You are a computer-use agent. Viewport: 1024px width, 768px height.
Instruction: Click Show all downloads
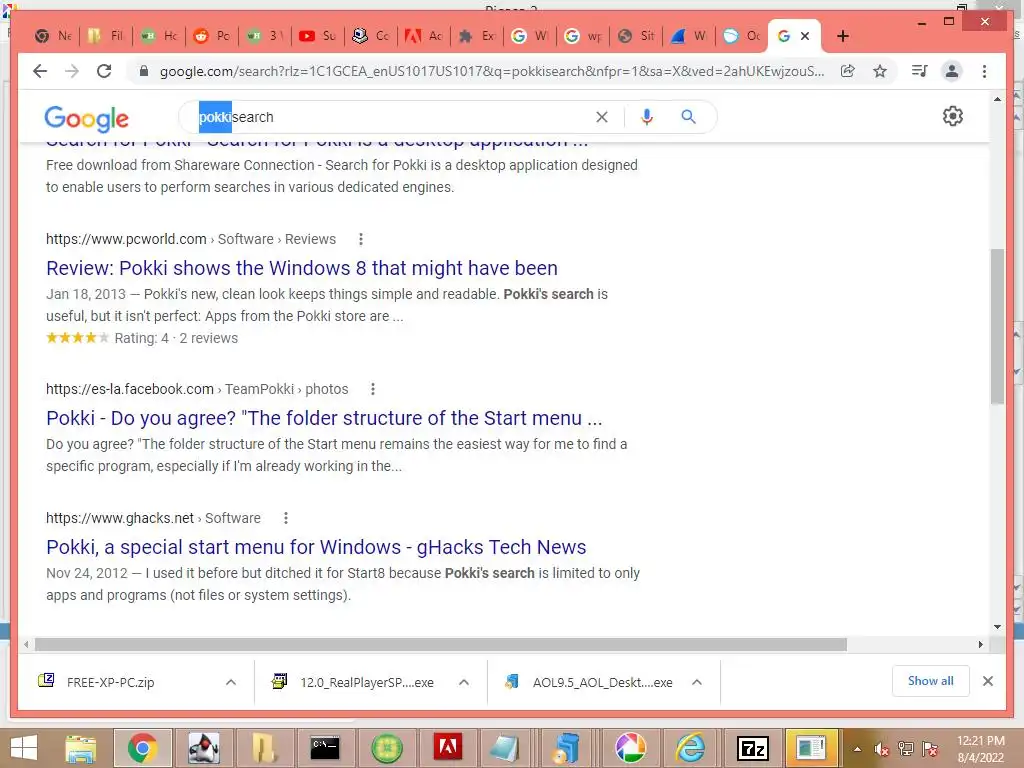[931, 681]
